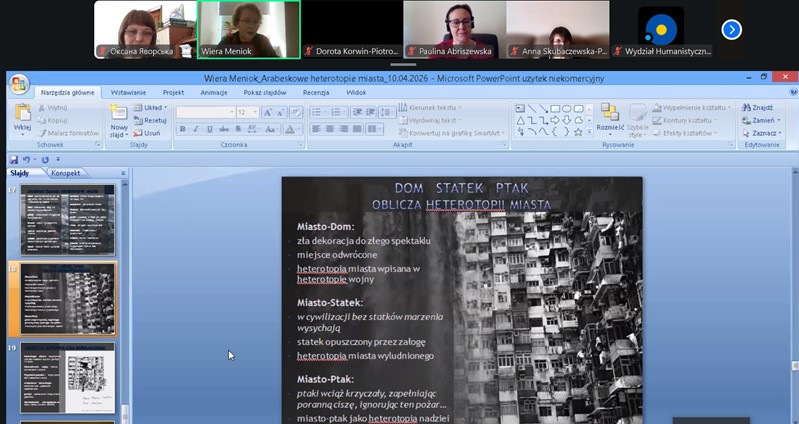Switch to the Konspekt outline tab
This screenshot has width=799, height=424.
pyautogui.click(x=66, y=172)
